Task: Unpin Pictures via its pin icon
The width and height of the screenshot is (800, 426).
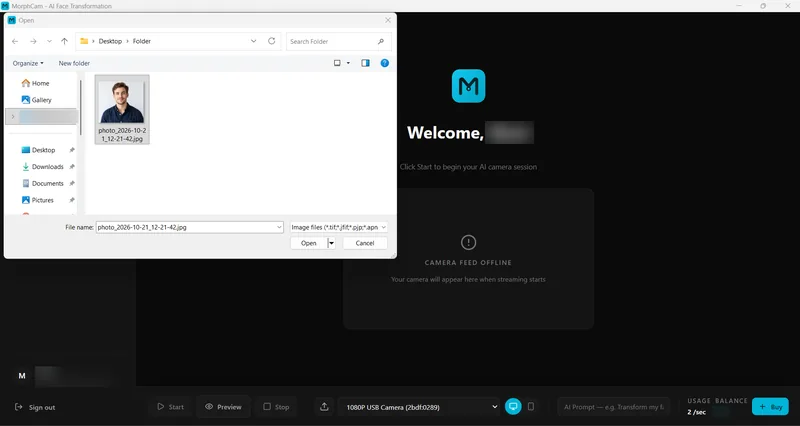Action: [72, 200]
